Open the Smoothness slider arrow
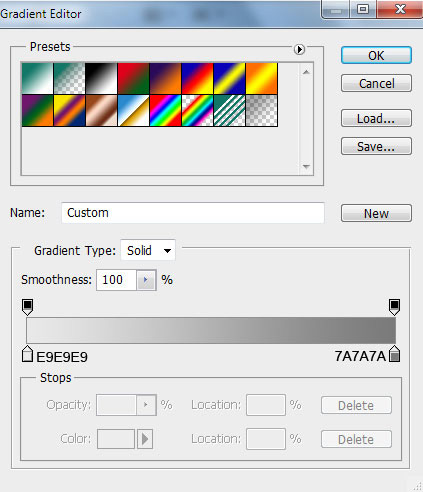This screenshot has height=492, width=423. tap(146, 280)
